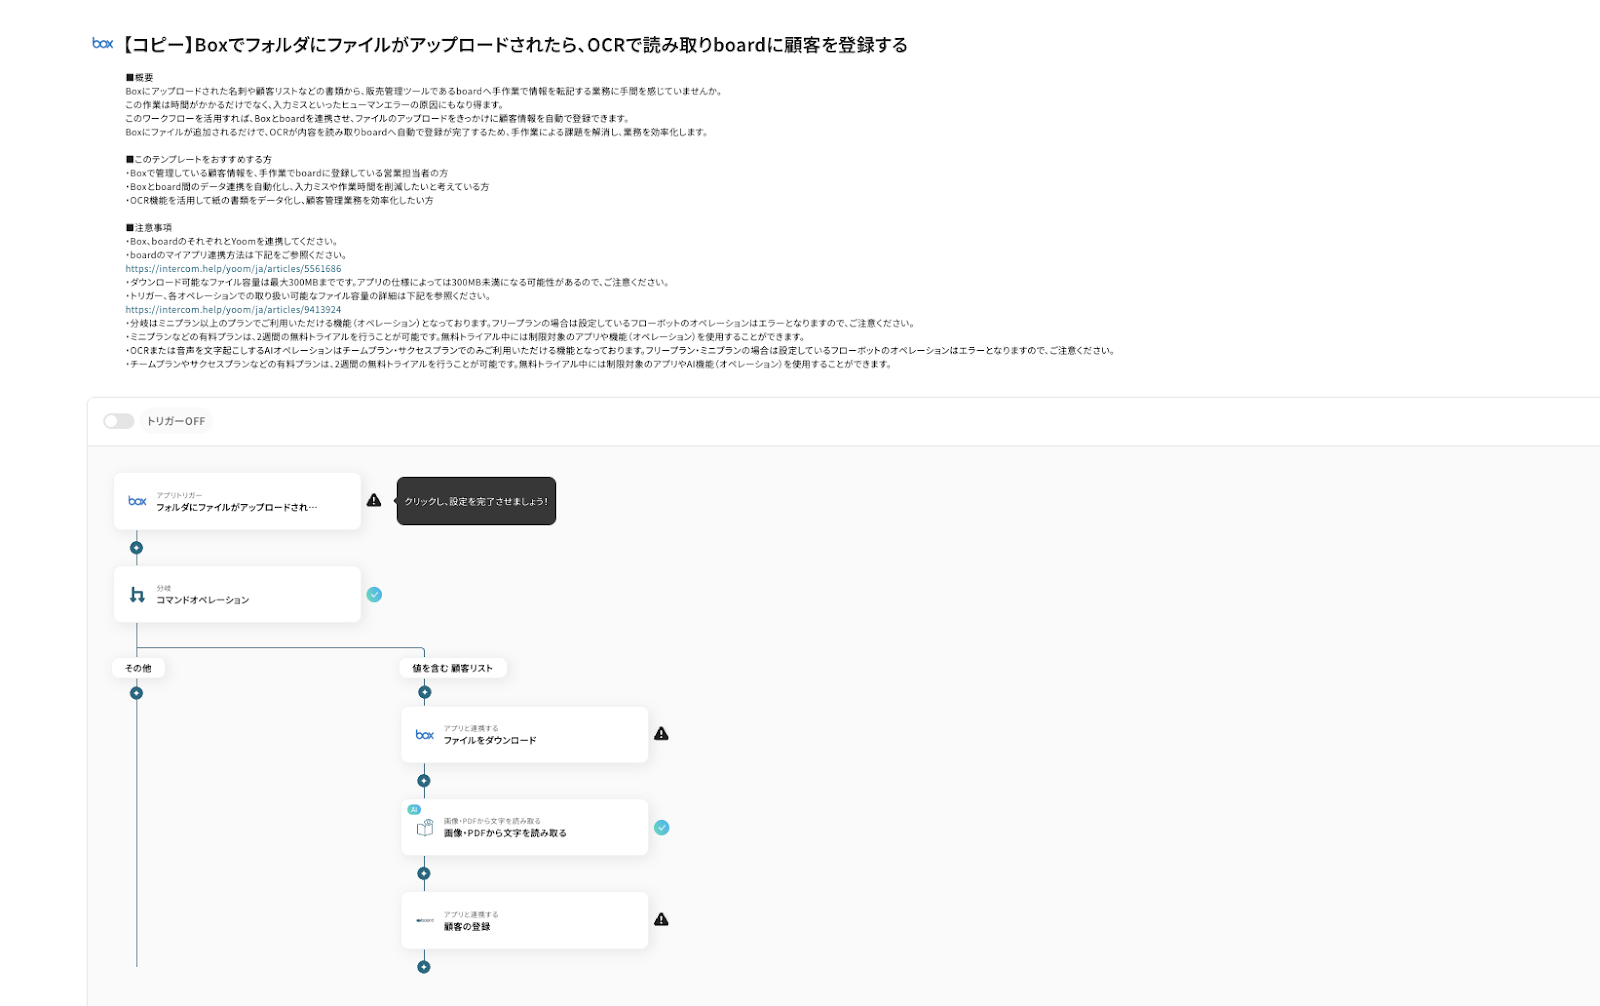Click the warning icon beside 顧客の登録

point(661,920)
